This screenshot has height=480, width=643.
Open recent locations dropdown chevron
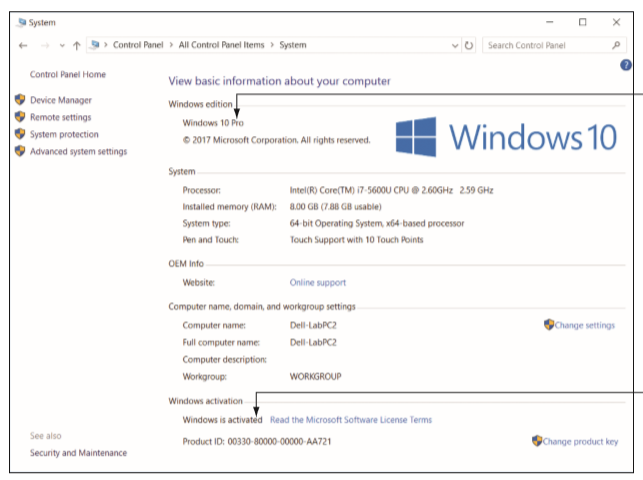(x=62, y=45)
